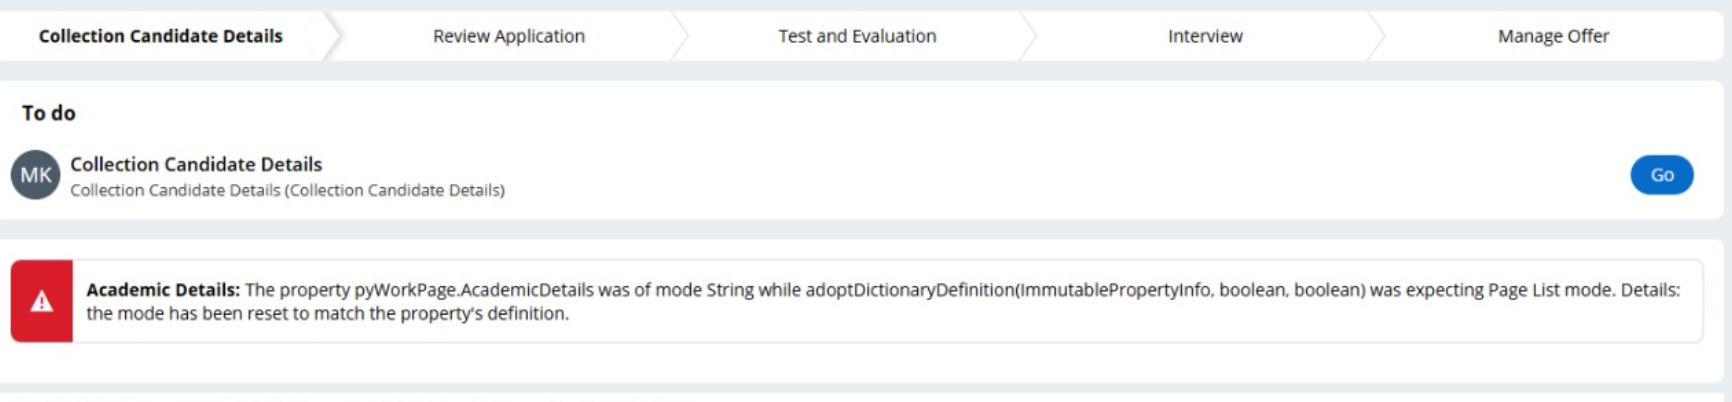
Task: Open the Review Application stage
Action: point(508,36)
